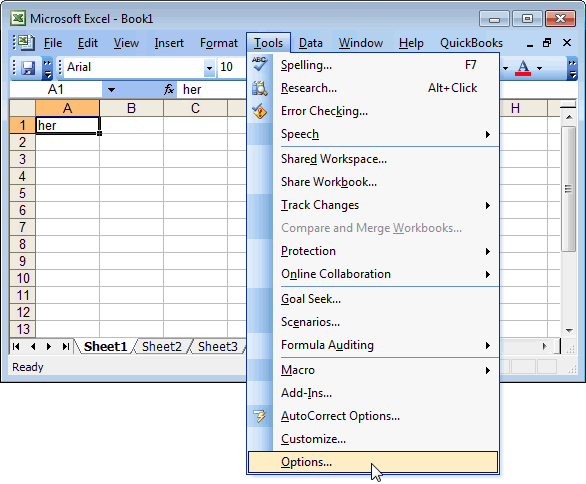Select Share Workbook menu item
Screen dimensions: 586x484
click(373, 182)
